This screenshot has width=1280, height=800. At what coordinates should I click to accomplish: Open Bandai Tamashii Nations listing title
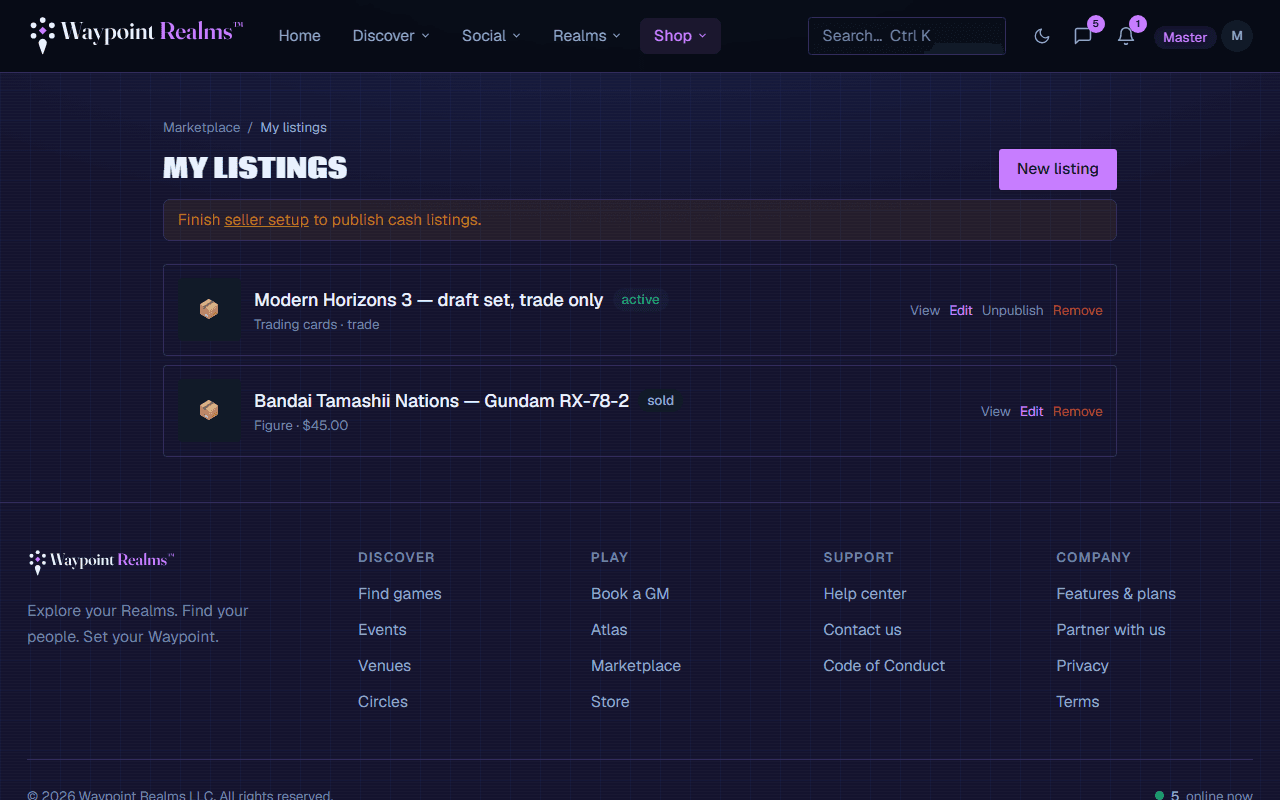442,401
